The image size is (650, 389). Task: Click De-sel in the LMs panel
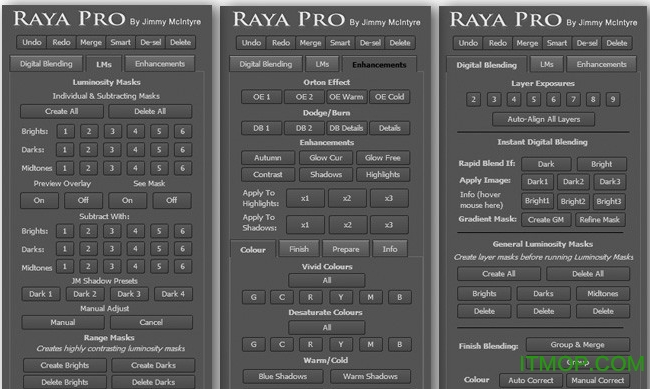pyautogui.click(x=150, y=42)
